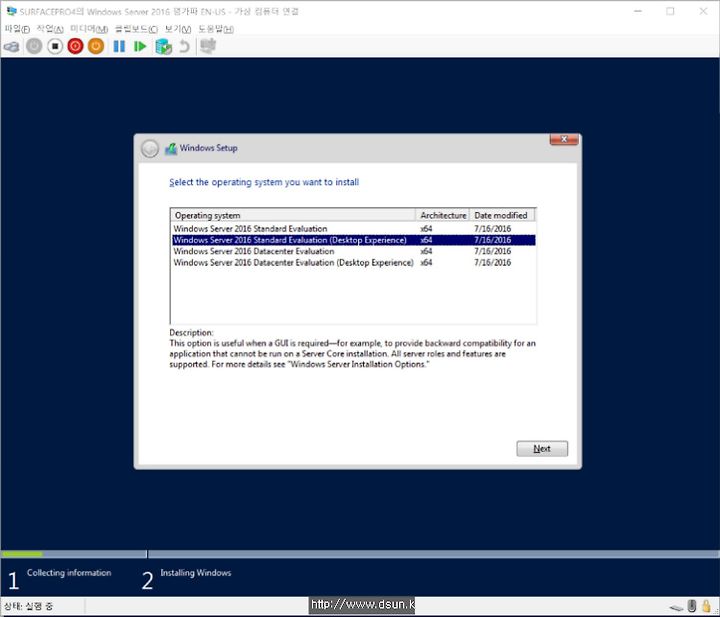720x617 pixels.
Task: Reset the VM using the green icon
Action: [x=140, y=46]
